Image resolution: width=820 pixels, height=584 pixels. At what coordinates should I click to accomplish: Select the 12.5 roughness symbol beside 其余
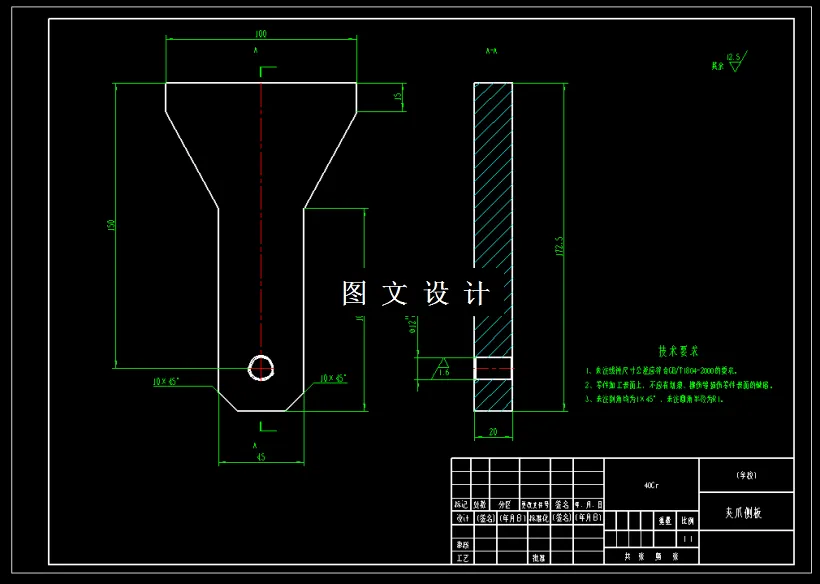(x=736, y=61)
